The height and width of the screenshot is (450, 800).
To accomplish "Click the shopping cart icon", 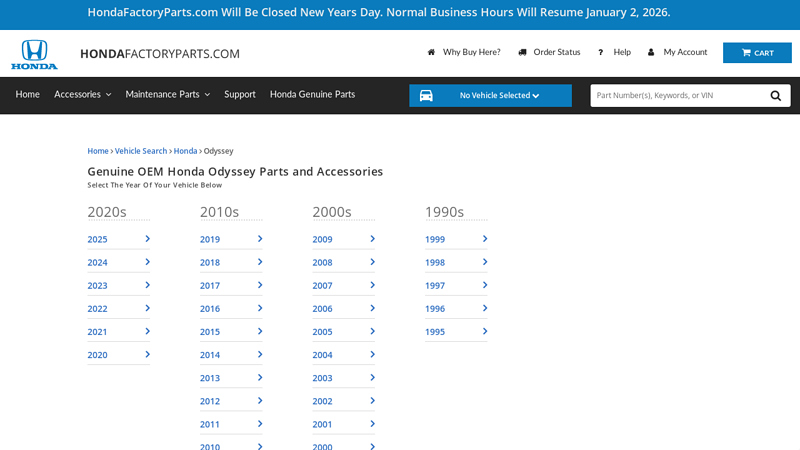I will [746, 53].
